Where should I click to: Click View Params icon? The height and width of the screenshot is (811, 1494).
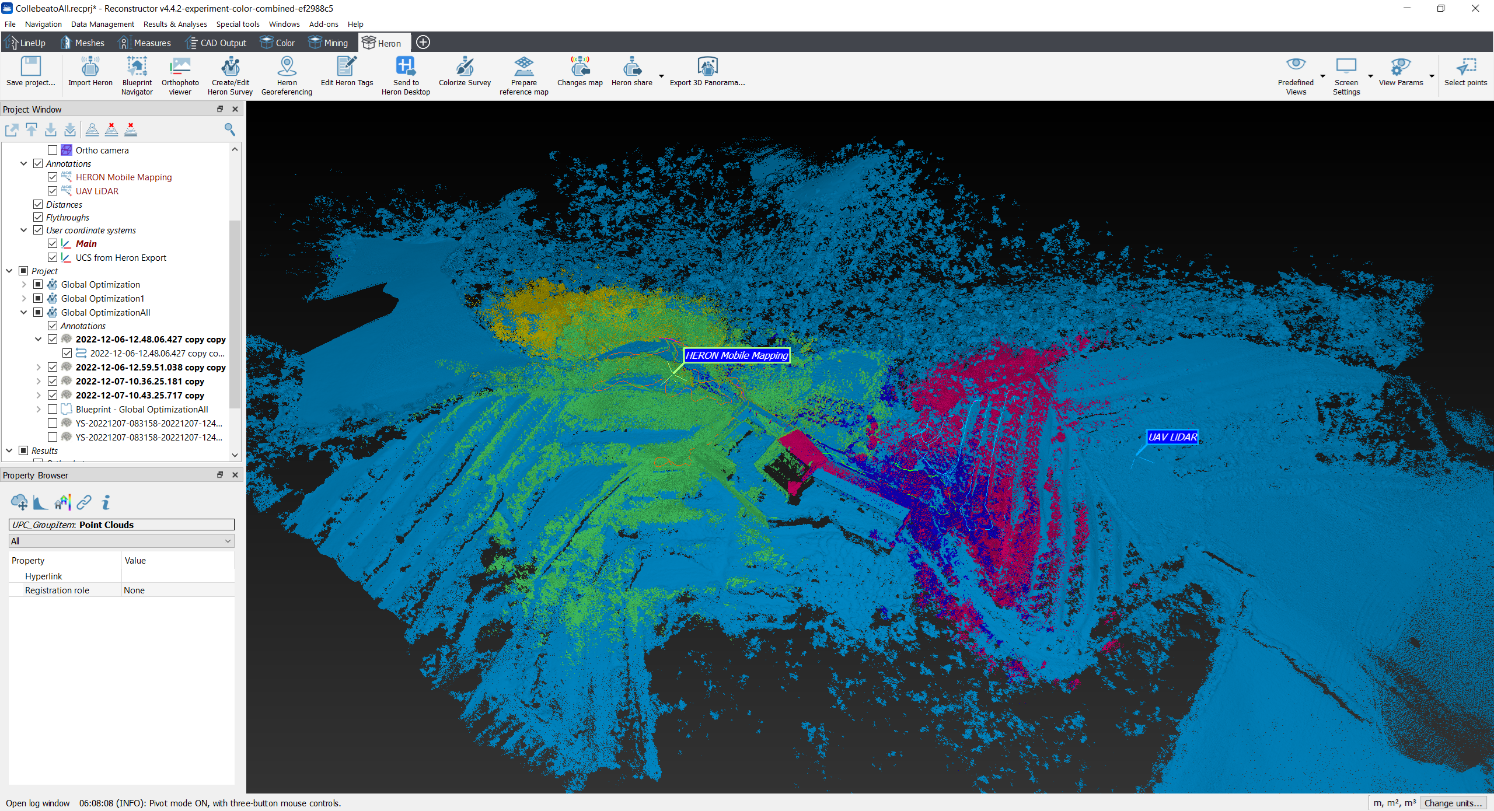(x=1401, y=67)
